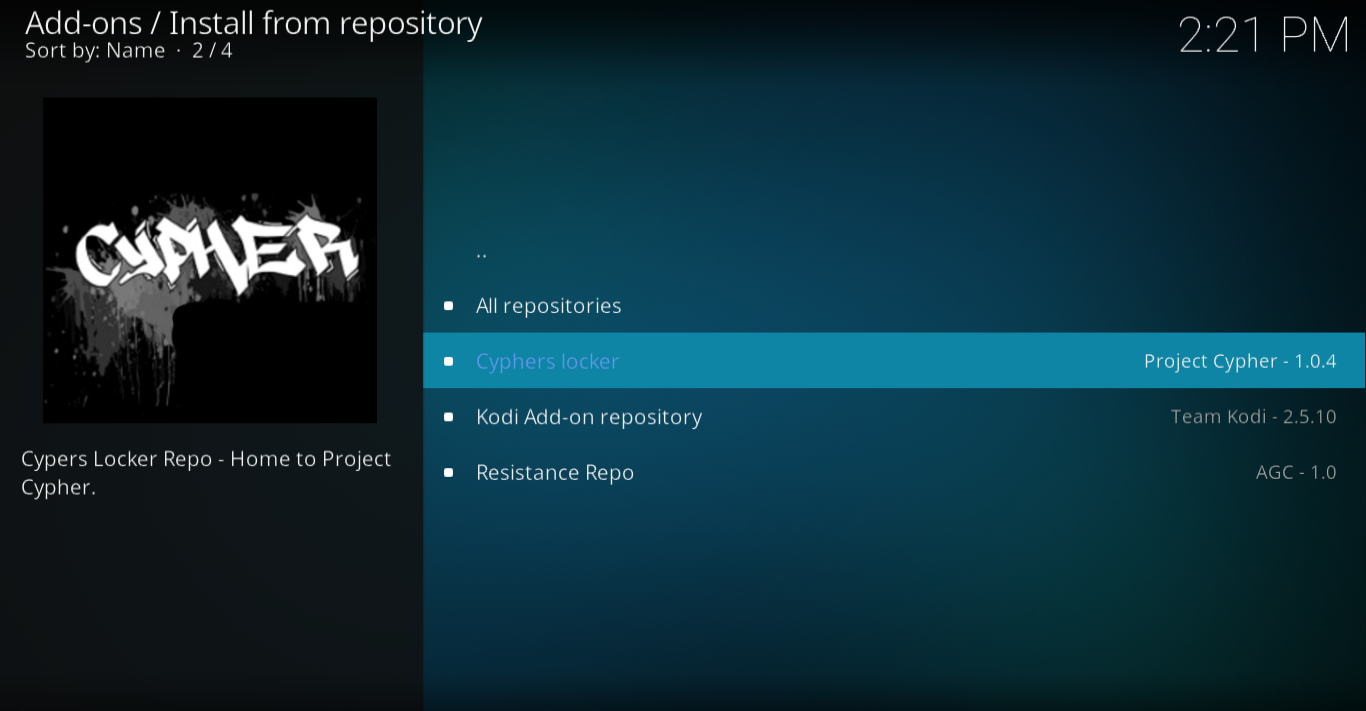
Task: Click the 'Sort by: Name' label
Action: pos(95,50)
